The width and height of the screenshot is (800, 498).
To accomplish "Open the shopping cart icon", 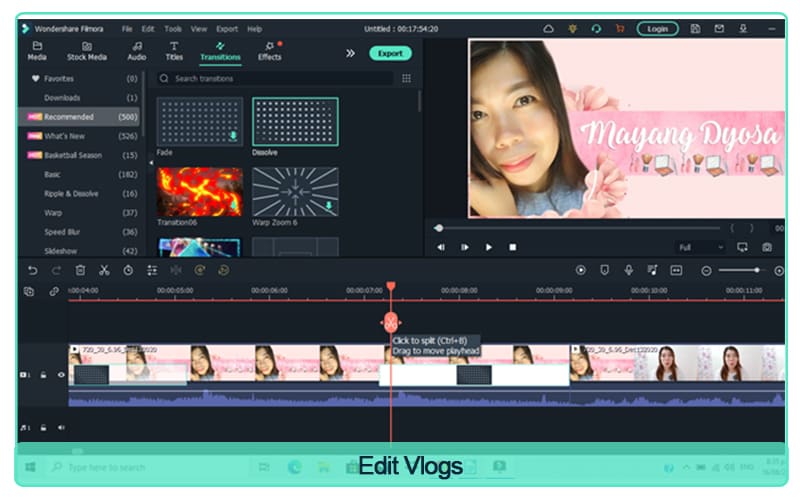I will point(620,29).
